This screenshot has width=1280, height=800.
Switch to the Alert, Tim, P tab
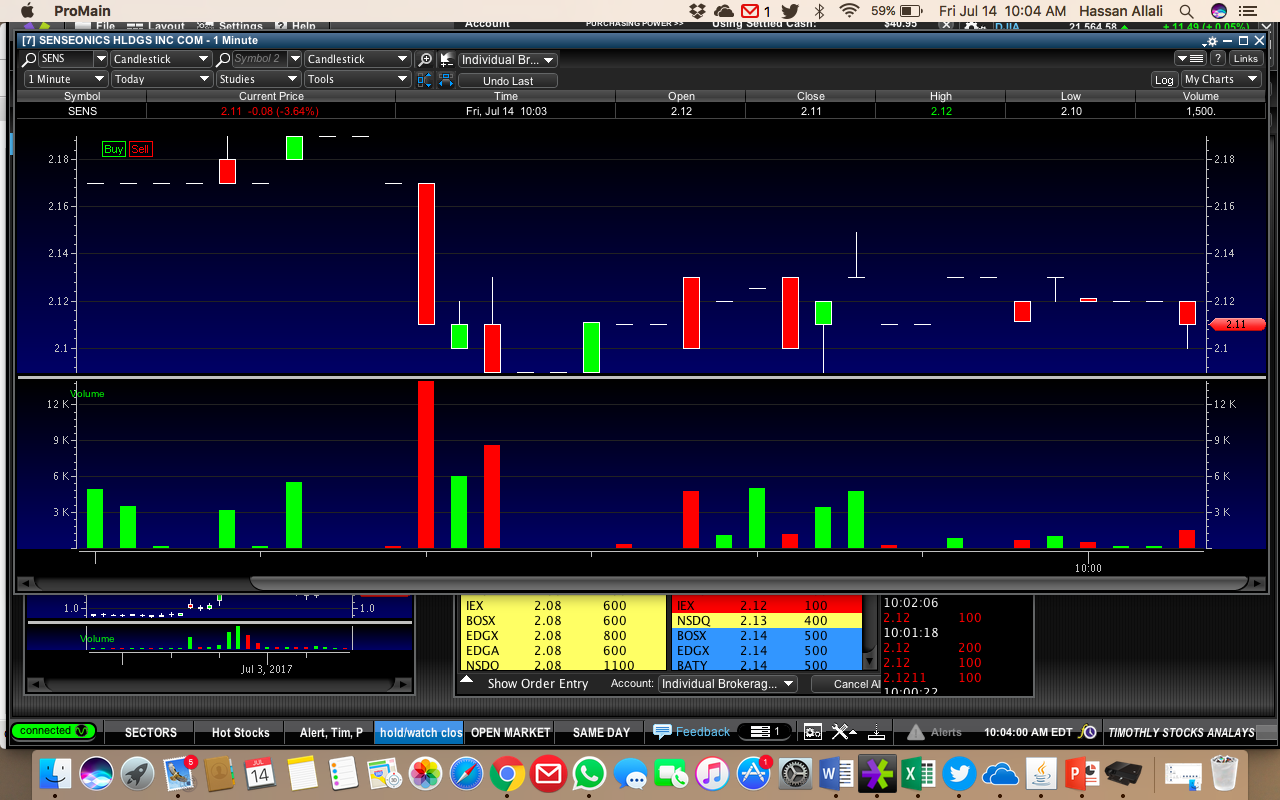331,732
